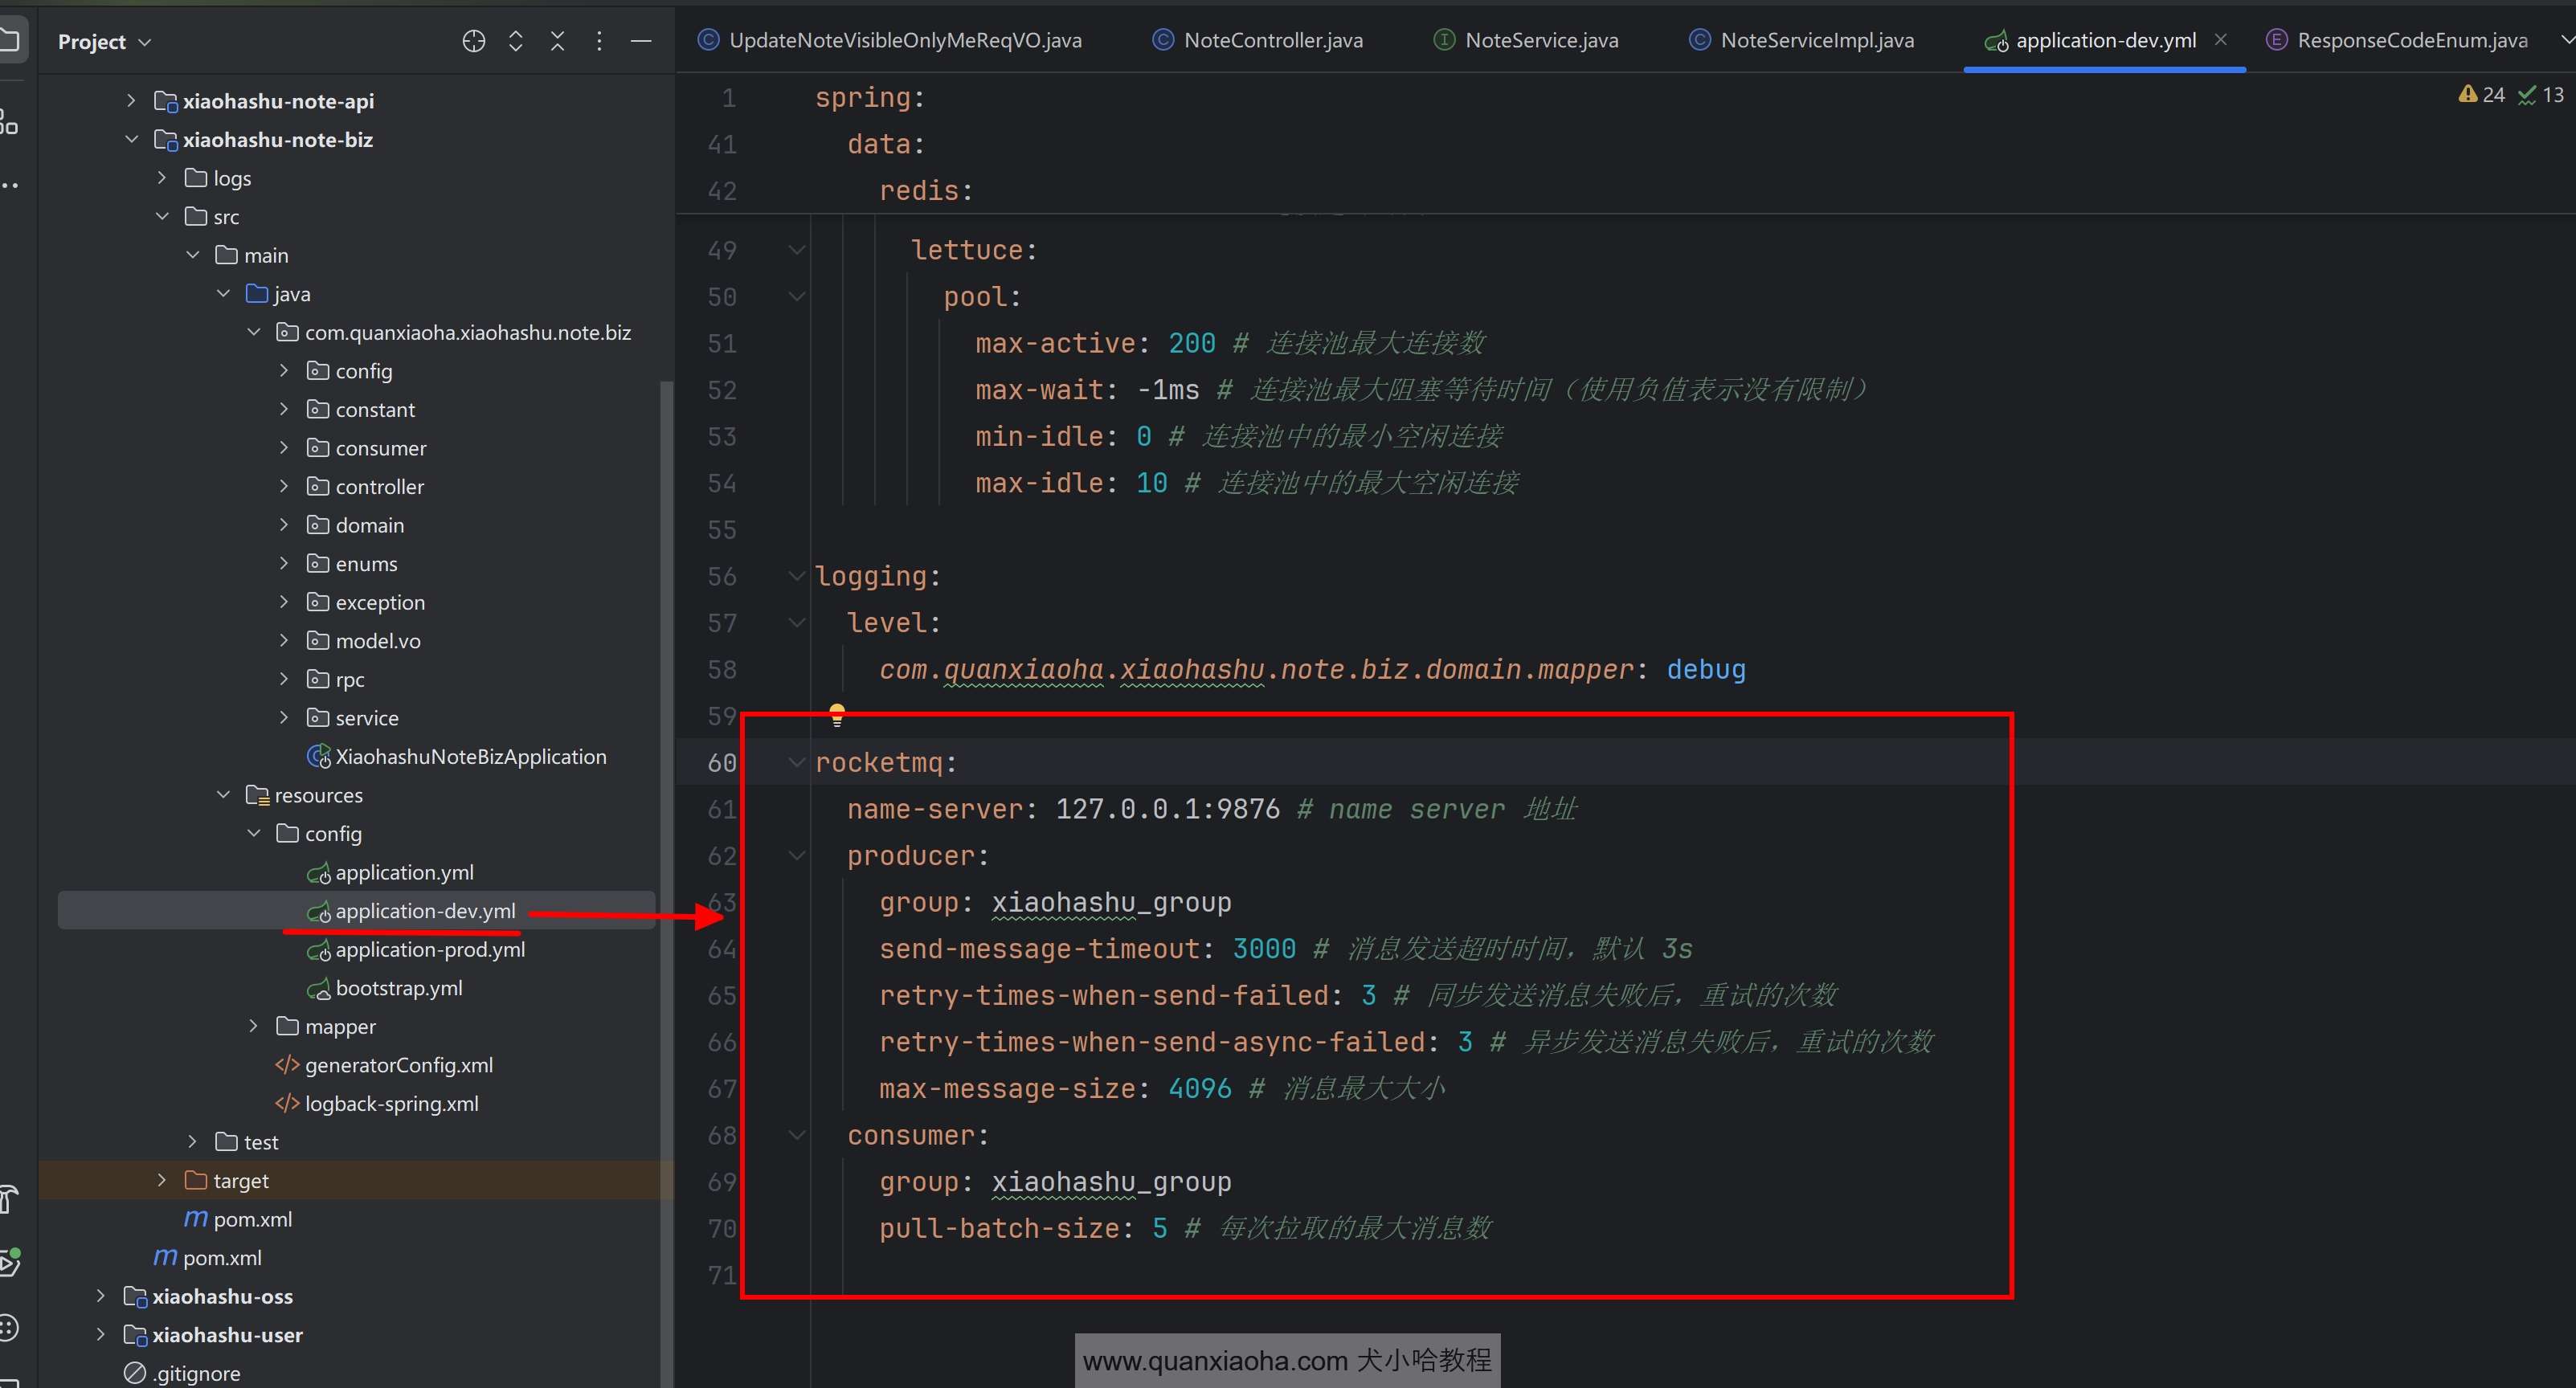Viewport: 2576px width, 1388px height.
Task: Click the yellow intention lightbulb on line 59
Action: click(x=837, y=714)
